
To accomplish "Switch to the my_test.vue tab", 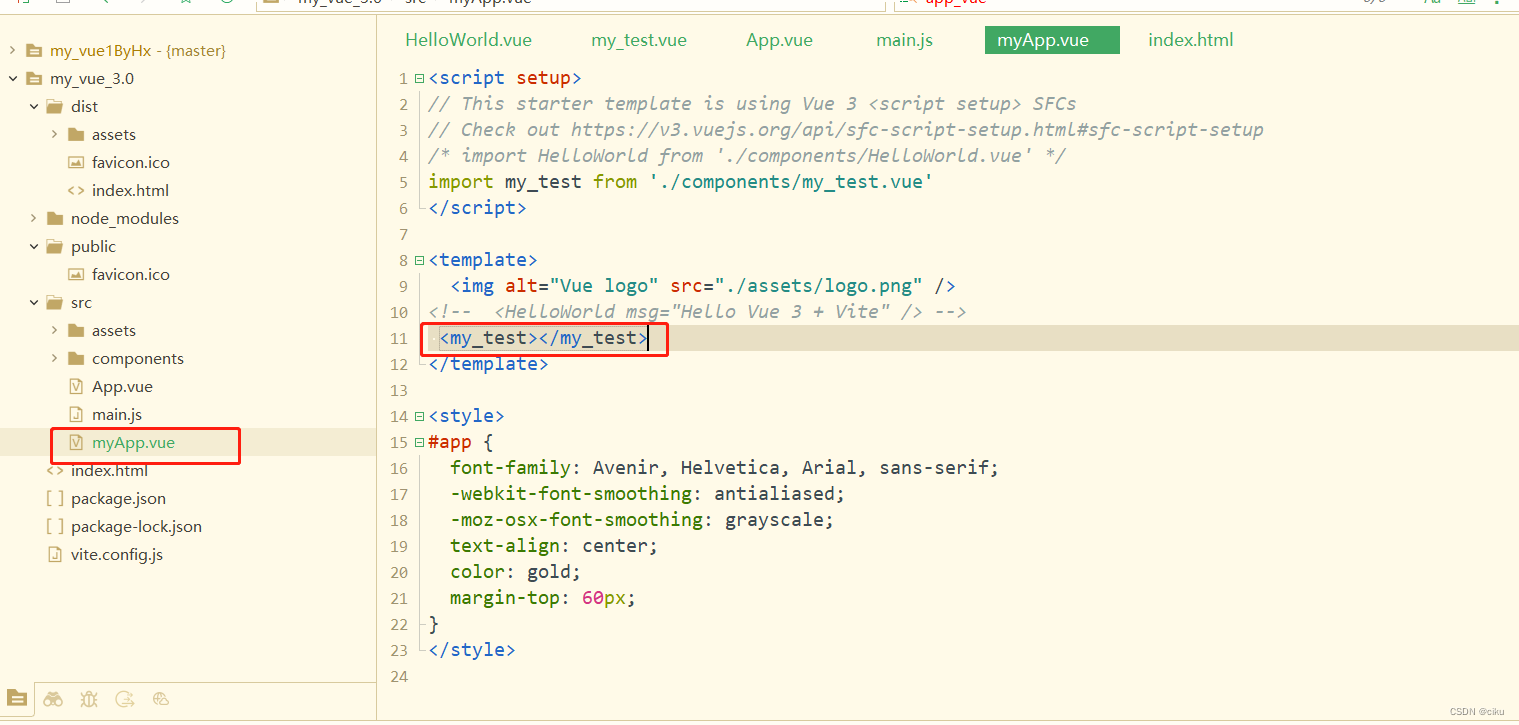I will tap(639, 40).
